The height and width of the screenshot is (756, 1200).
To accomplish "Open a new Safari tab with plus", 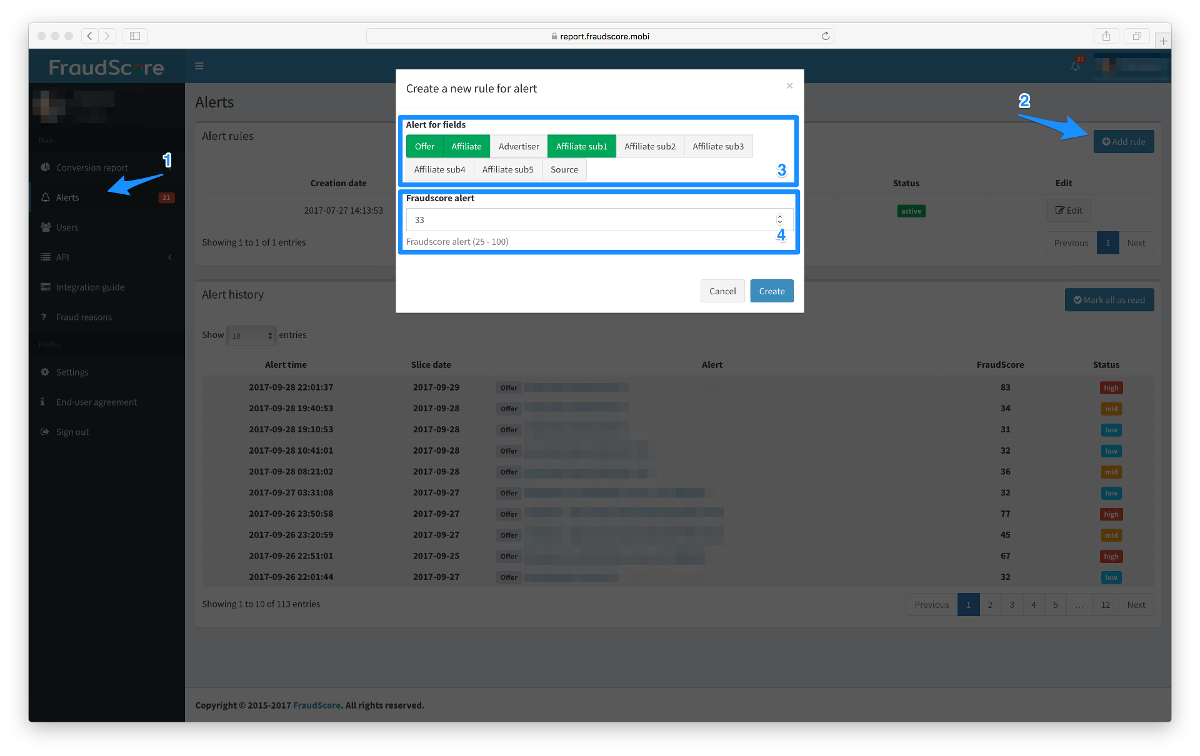I will click(x=1162, y=40).
